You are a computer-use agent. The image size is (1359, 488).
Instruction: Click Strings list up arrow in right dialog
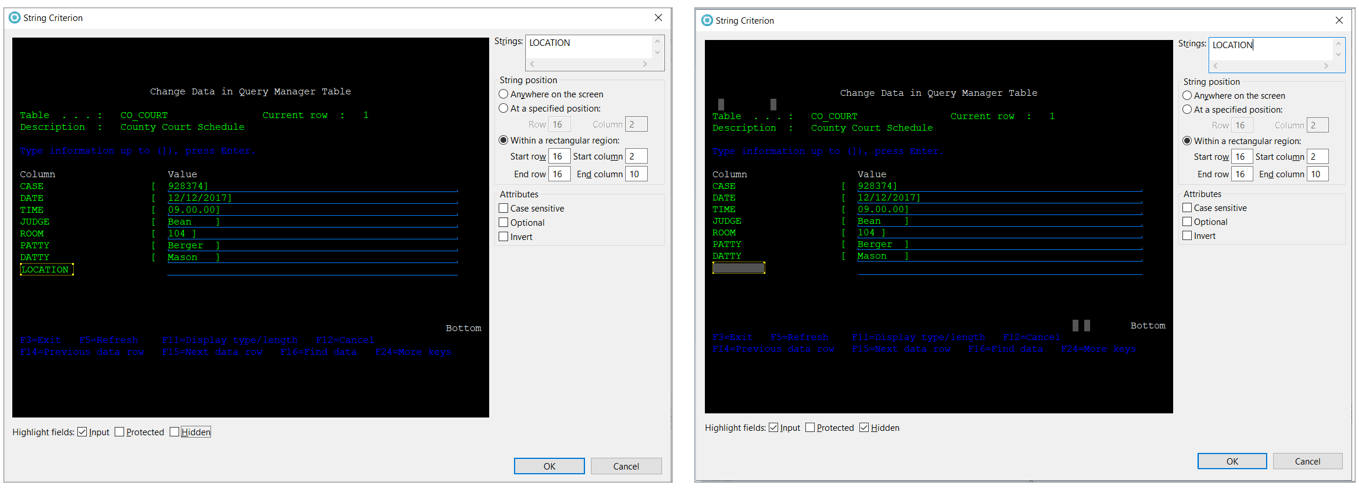pos(1339,43)
